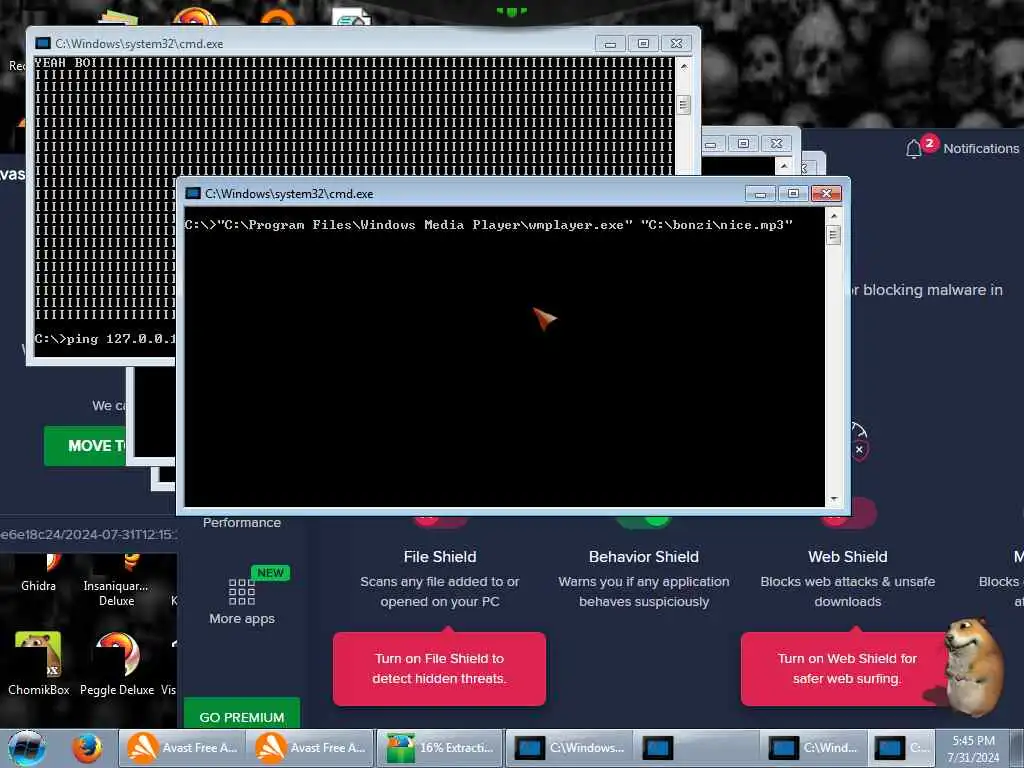Click the Behavior Shield heading
Screen dimensions: 1024x768
point(644,556)
